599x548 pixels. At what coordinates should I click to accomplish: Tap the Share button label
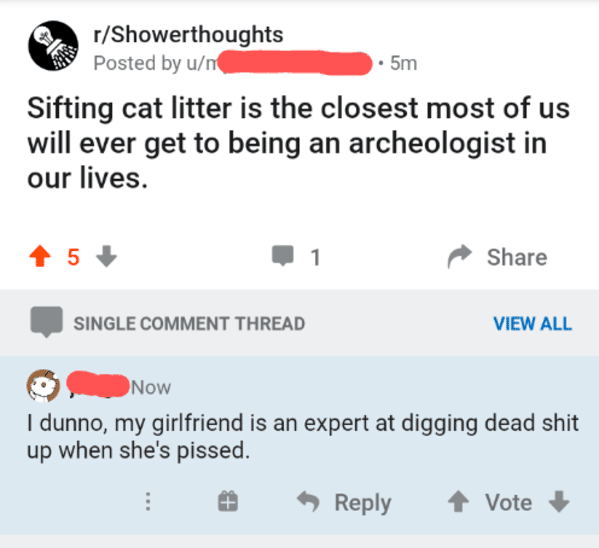click(x=517, y=257)
